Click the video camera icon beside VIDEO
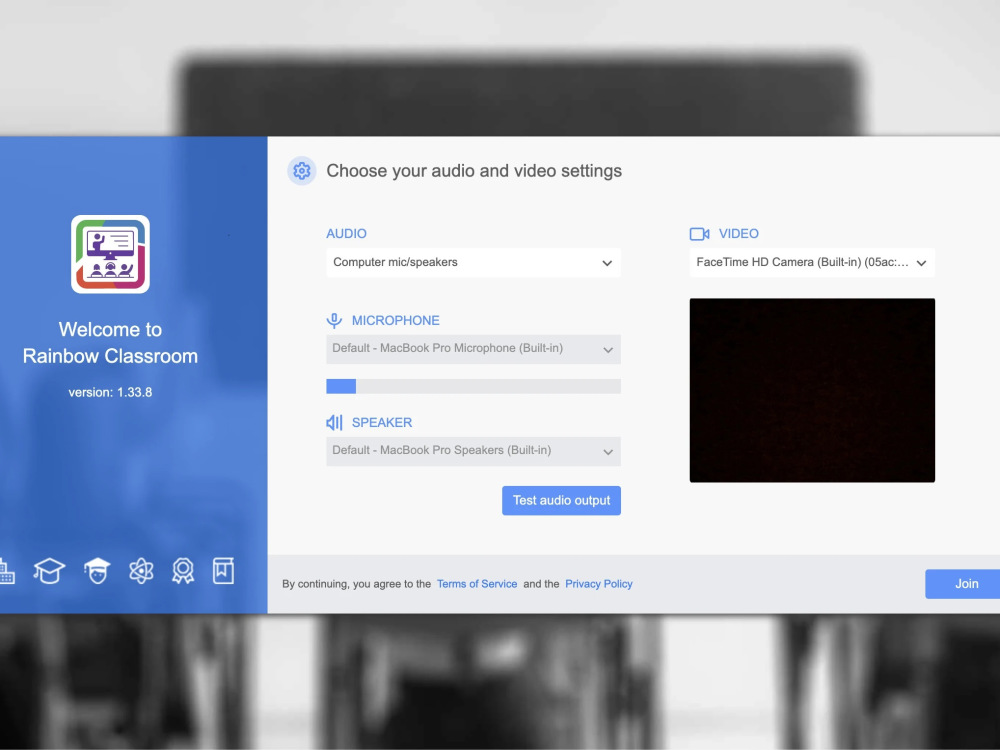The width and height of the screenshot is (1000, 750). point(700,234)
